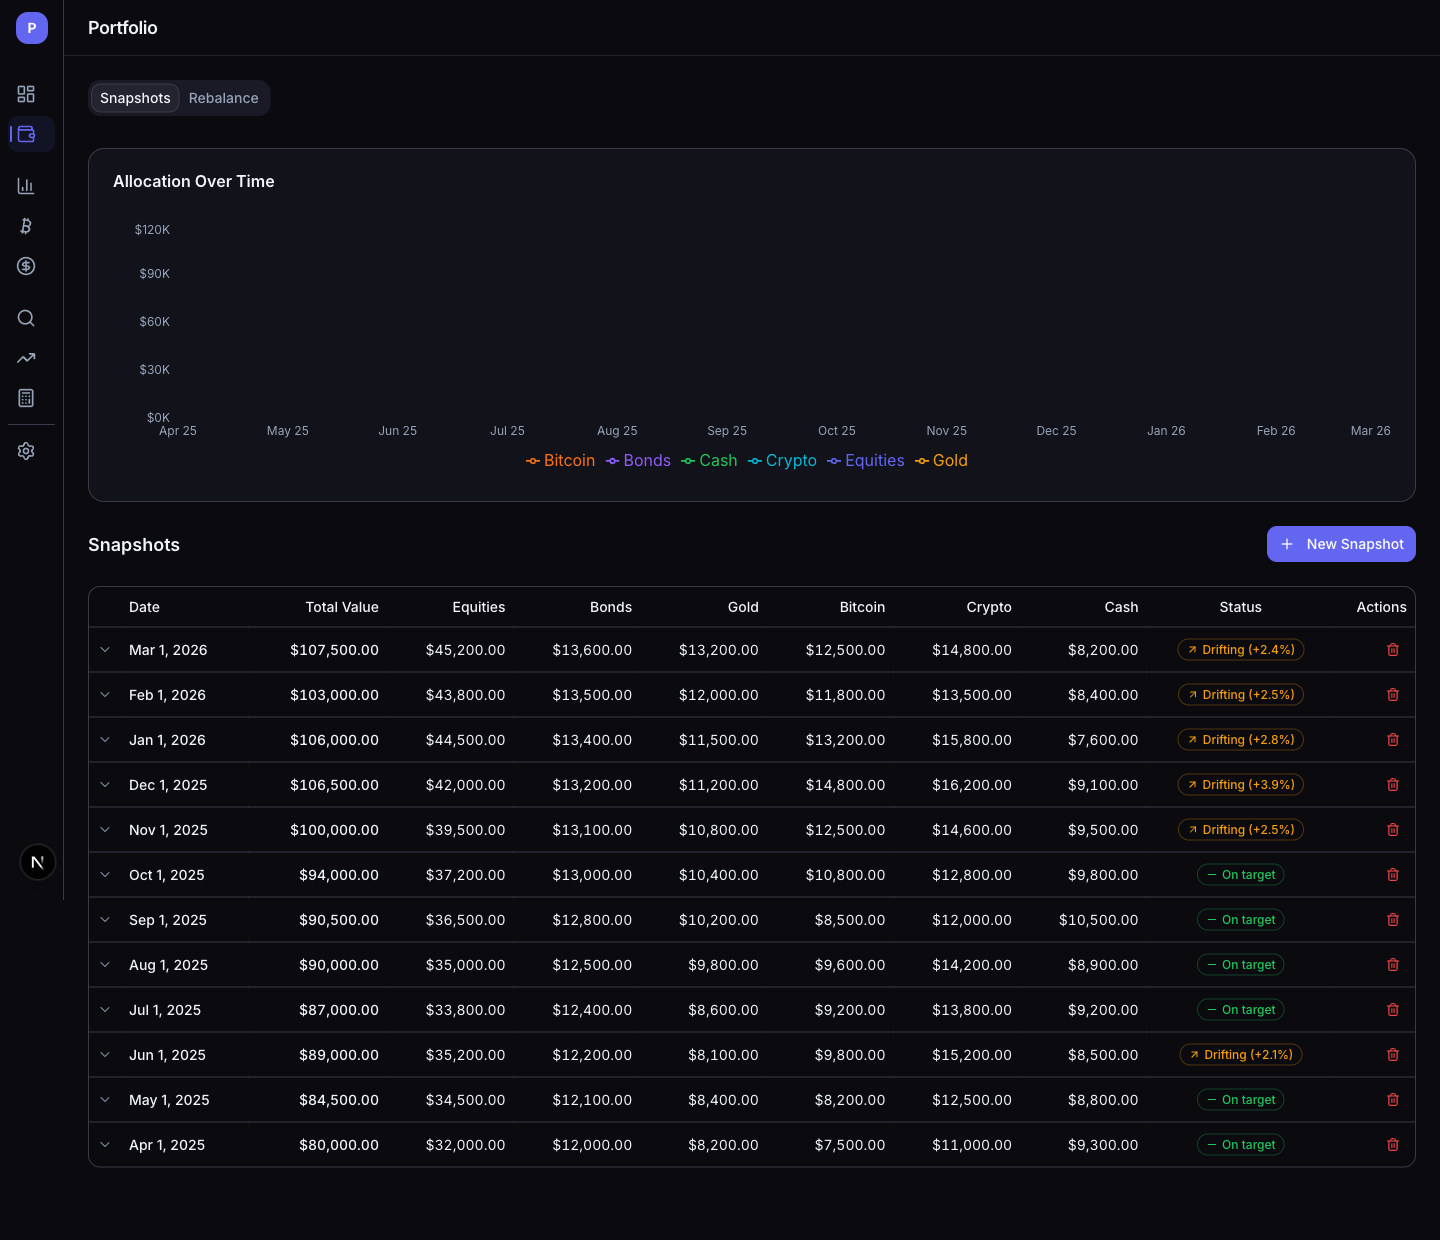Delete the Dec 1, 2025 snapshot
The image size is (1440, 1240).
[1393, 785]
